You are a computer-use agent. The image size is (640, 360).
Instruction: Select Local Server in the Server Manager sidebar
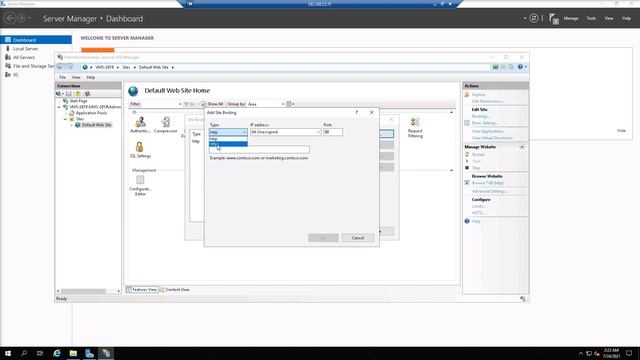click(x=25, y=49)
